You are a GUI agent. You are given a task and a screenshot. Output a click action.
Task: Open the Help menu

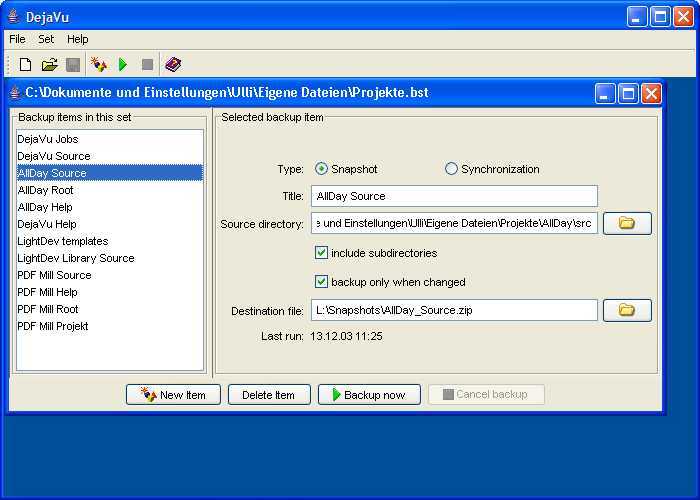(78, 39)
